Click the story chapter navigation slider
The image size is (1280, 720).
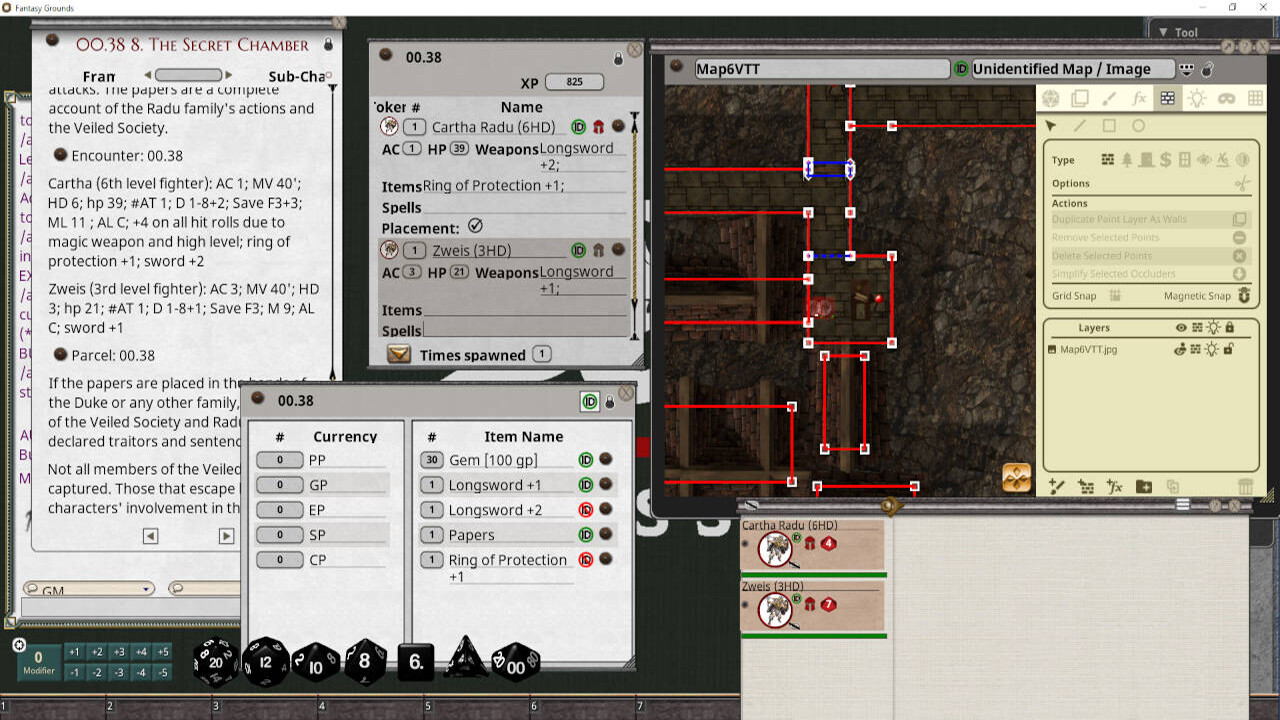coord(190,74)
